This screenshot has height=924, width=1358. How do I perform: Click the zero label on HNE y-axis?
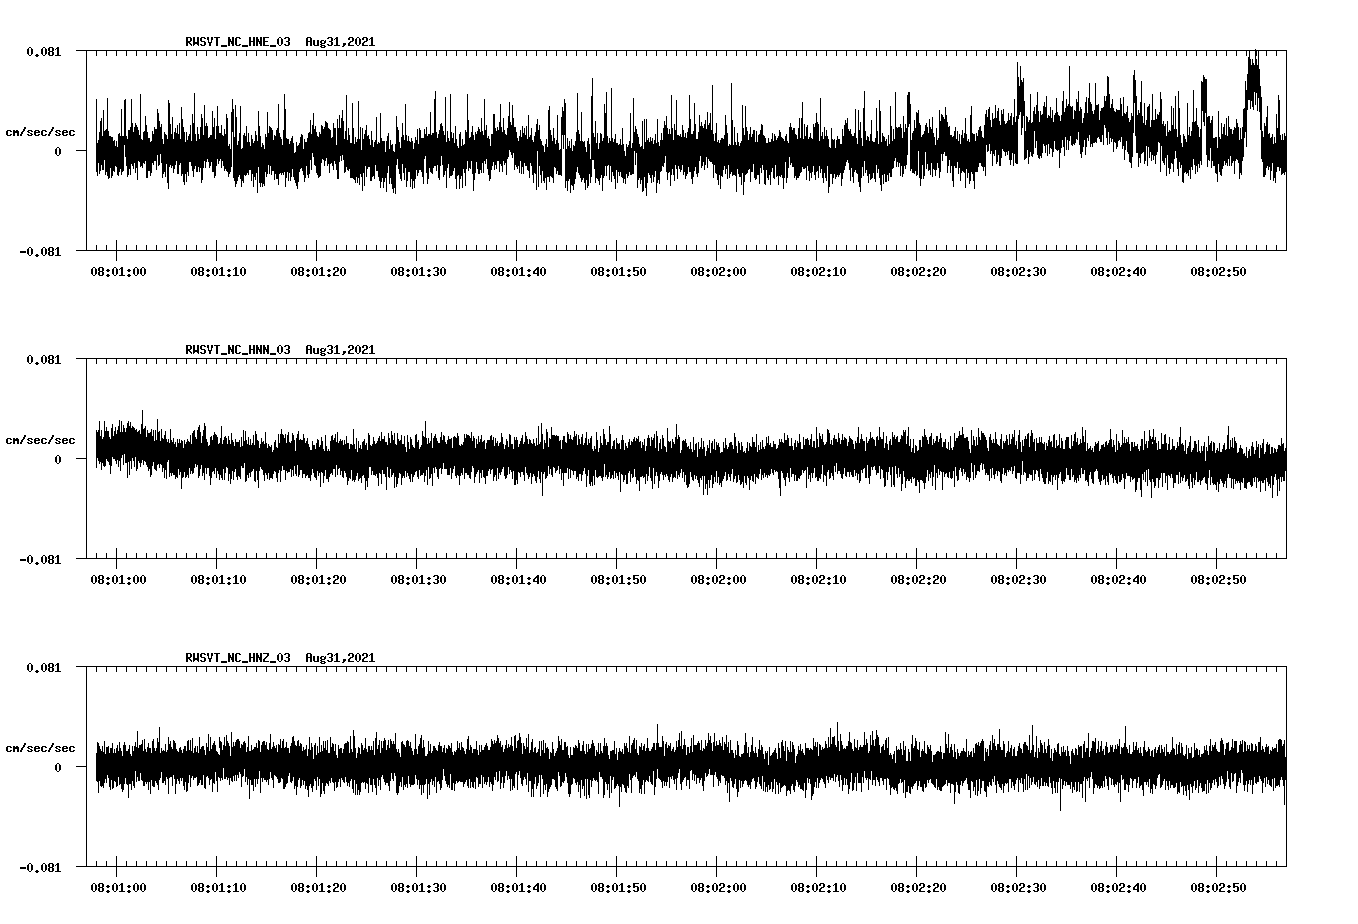58,151
